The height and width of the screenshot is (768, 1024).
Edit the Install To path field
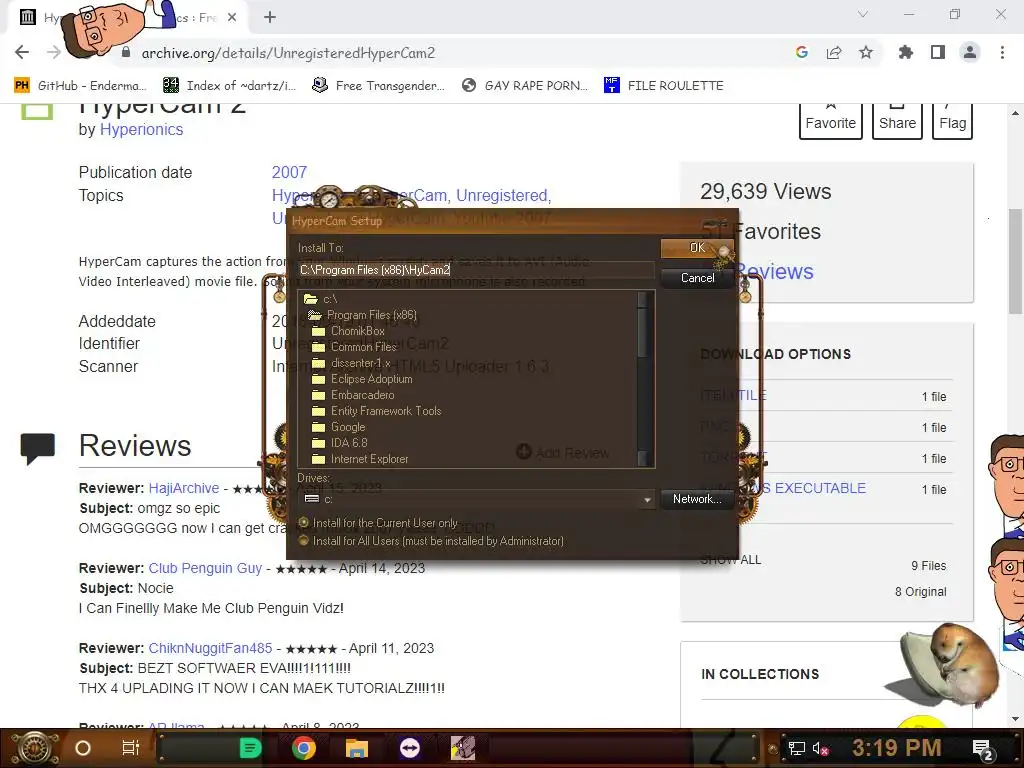point(476,270)
